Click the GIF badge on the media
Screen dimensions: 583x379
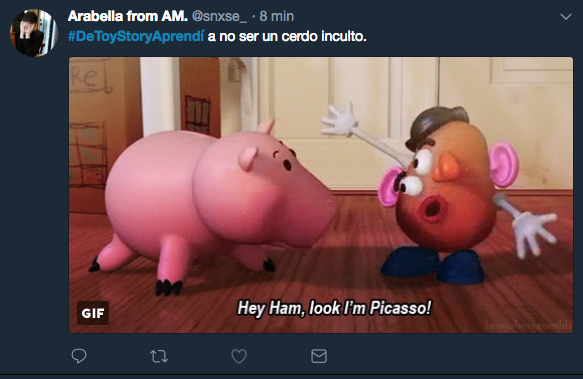click(x=93, y=313)
